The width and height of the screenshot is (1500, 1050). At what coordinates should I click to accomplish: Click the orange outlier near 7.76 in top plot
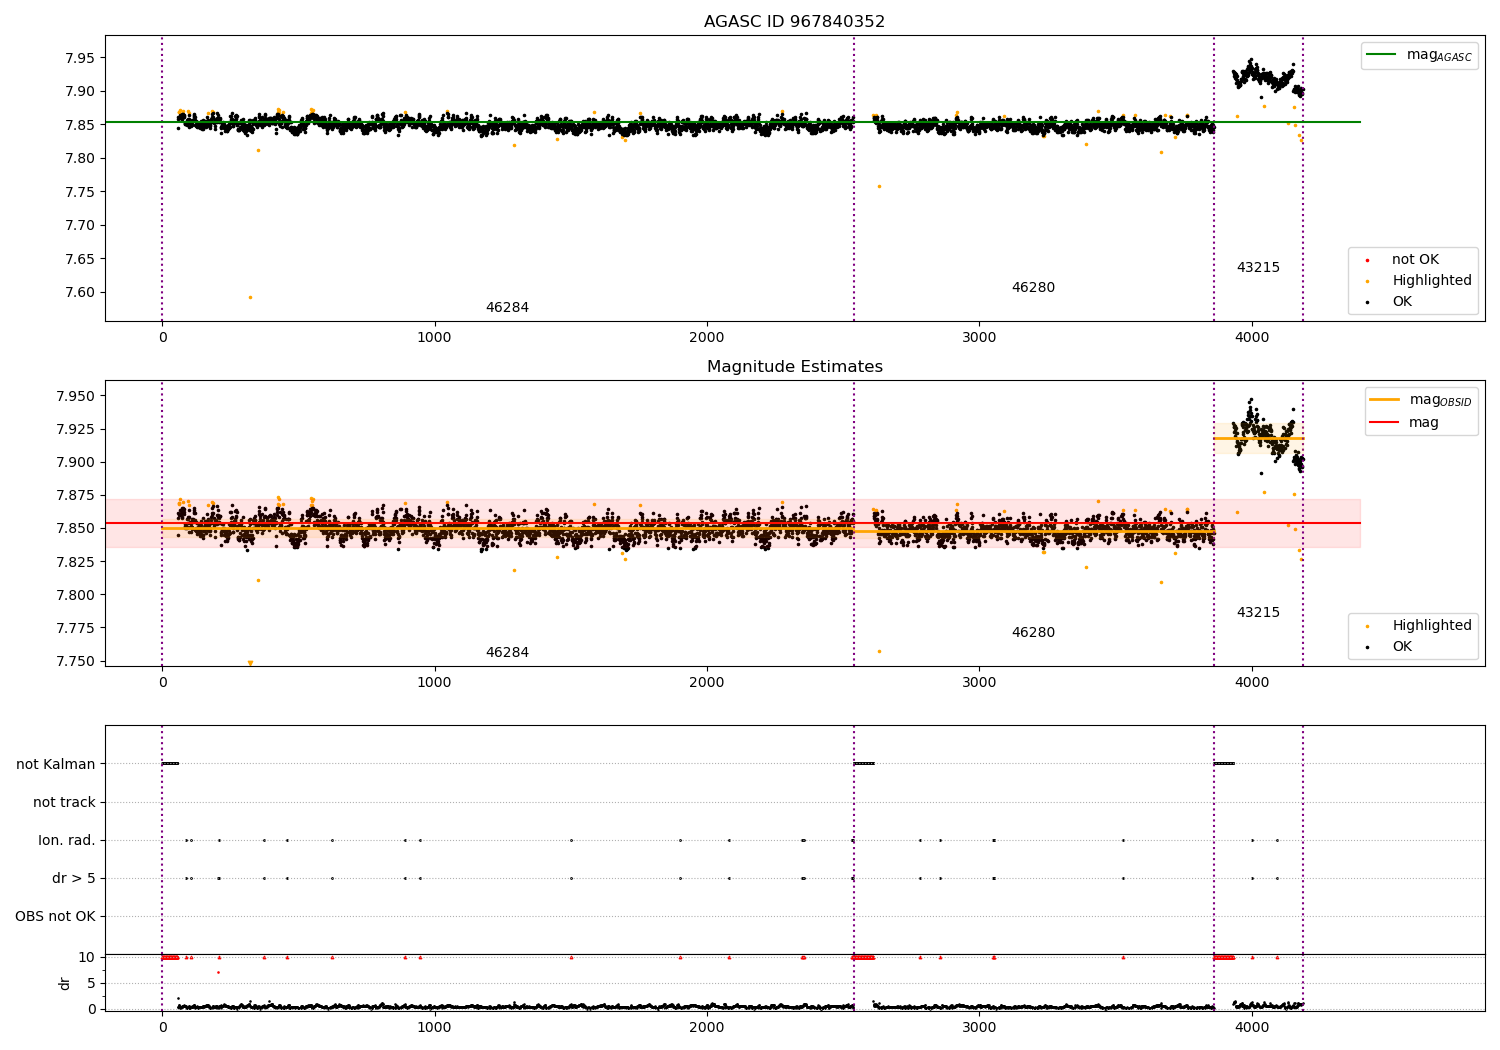[x=879, y=186]
